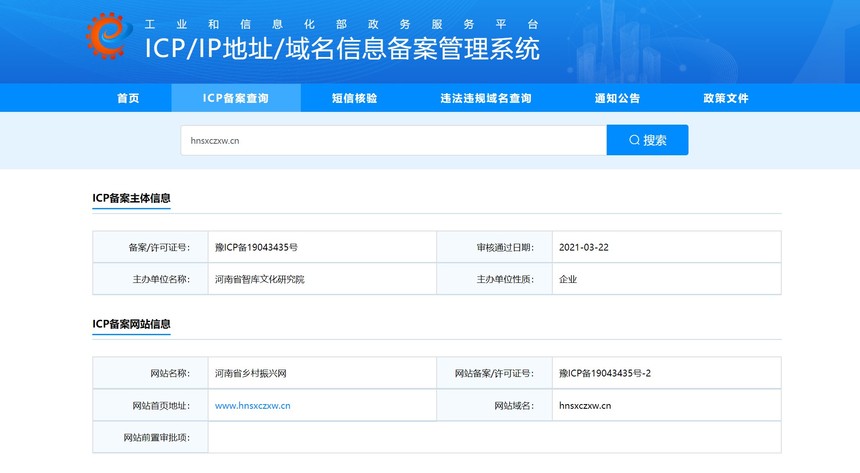860x473 pixels.
Task: Open 违法违规域名查询 tab
Action: click(x=486, y=98)
